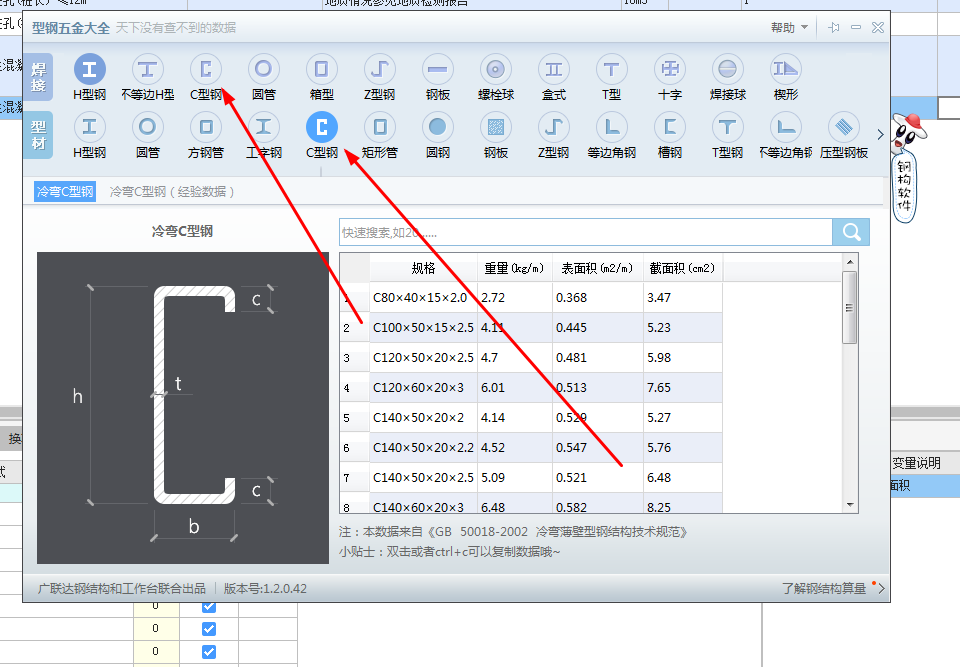Click the 规格 column header
960x667 pixels.
423,268
